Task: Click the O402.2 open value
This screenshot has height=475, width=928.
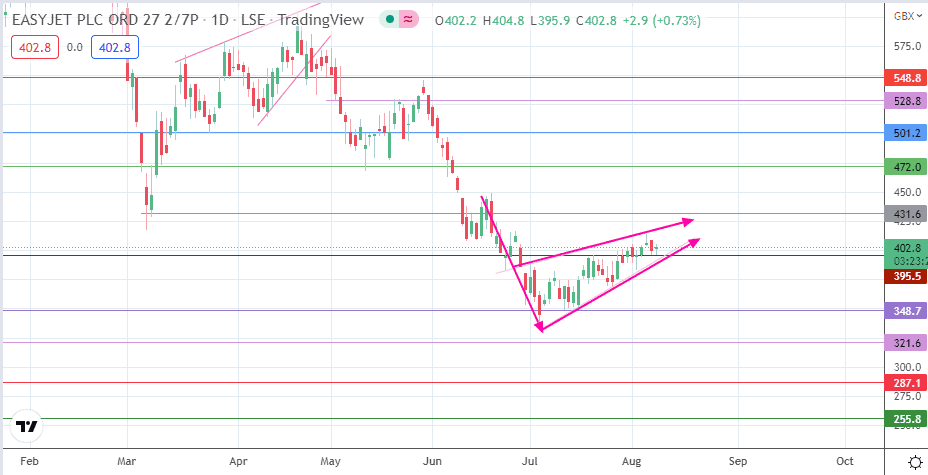Action: 455,21
